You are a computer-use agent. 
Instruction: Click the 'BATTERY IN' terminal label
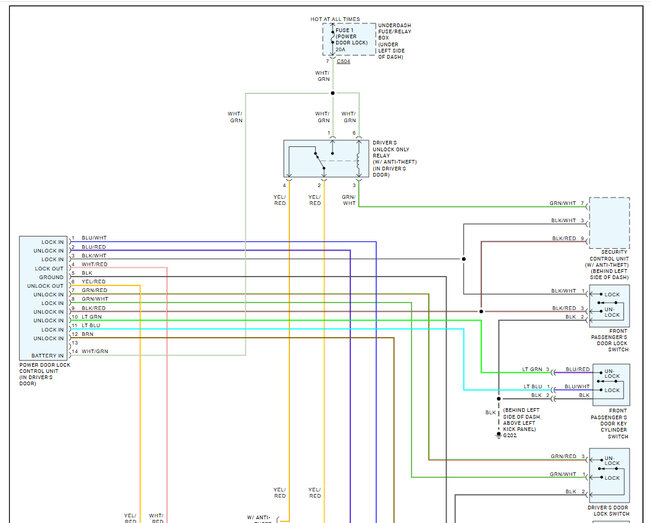tap(48, 356)
